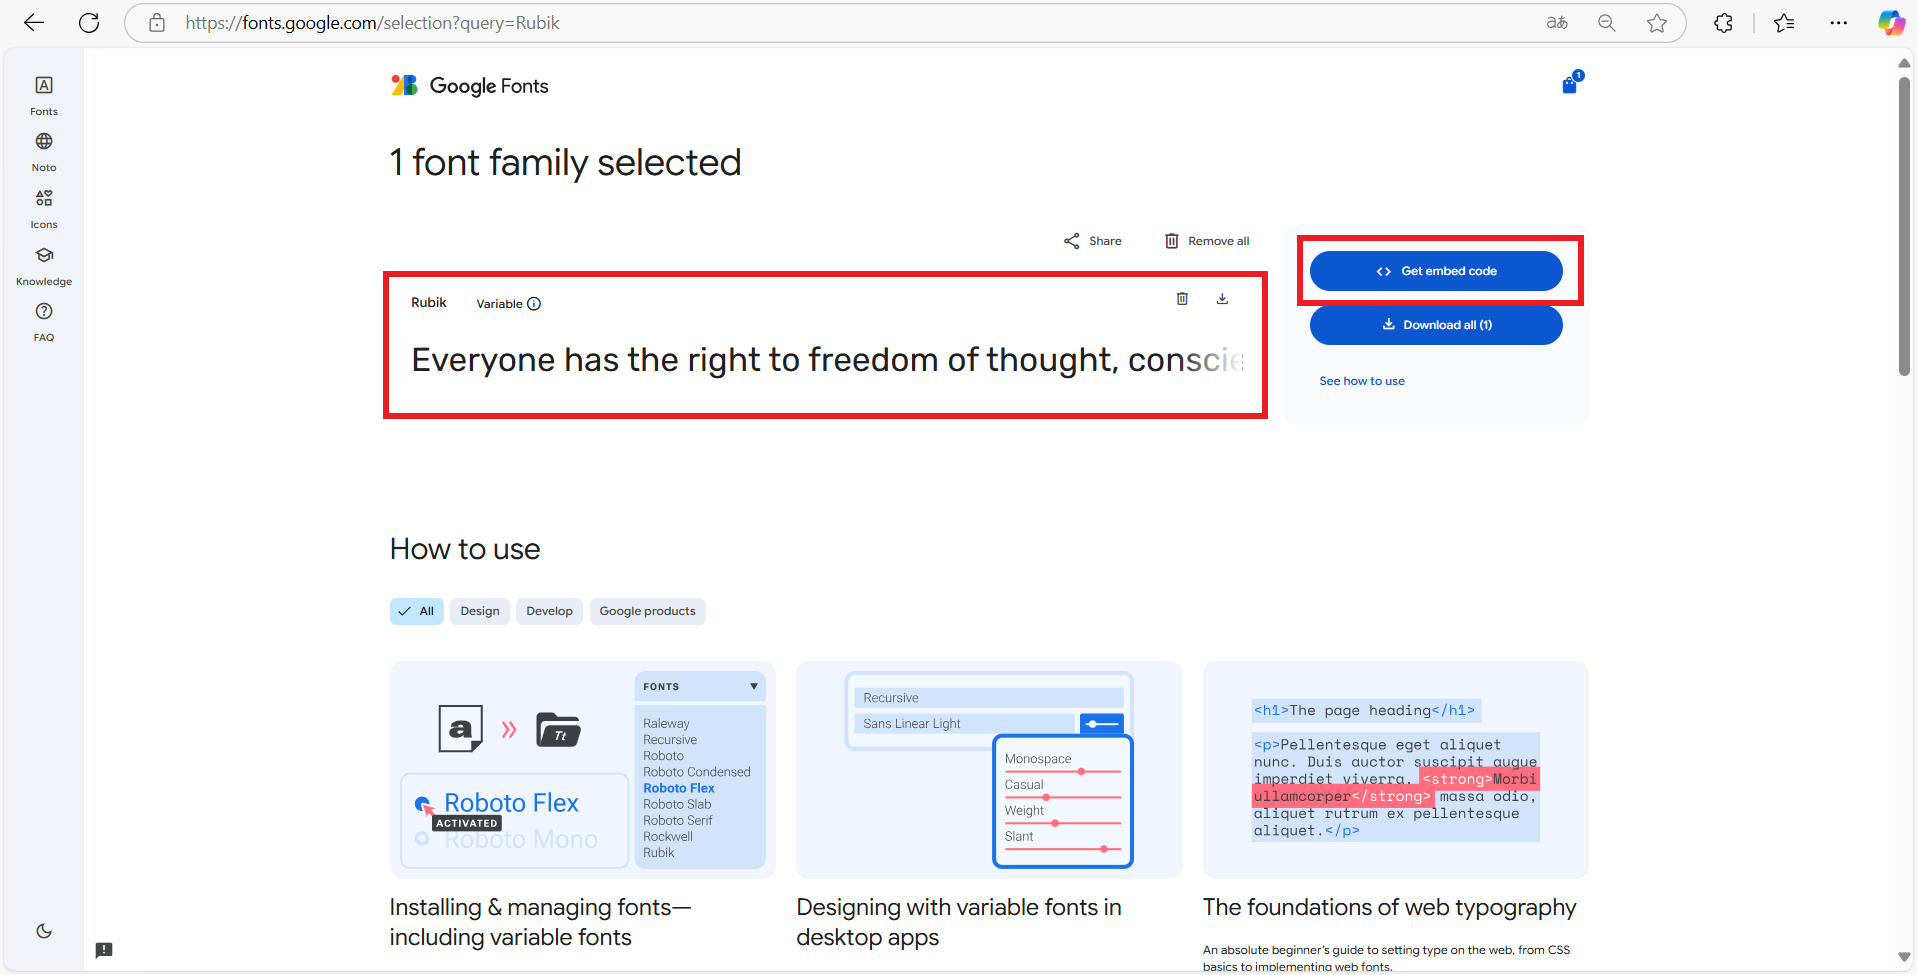The height and width of the screenshot is (975, 1917).
Task: Click the Get embed code button
Action: pos(1437,270)
